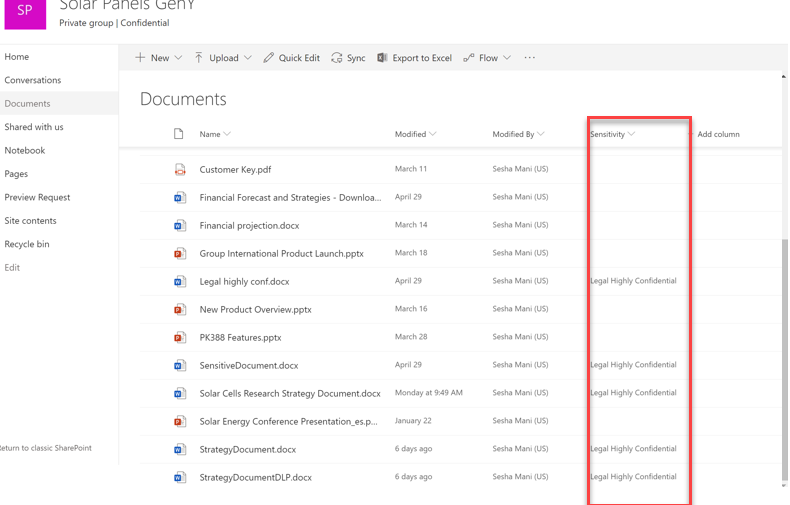Click the Sync toolbar button
This screenshot has height=505, width=790.
pos(348,58)
